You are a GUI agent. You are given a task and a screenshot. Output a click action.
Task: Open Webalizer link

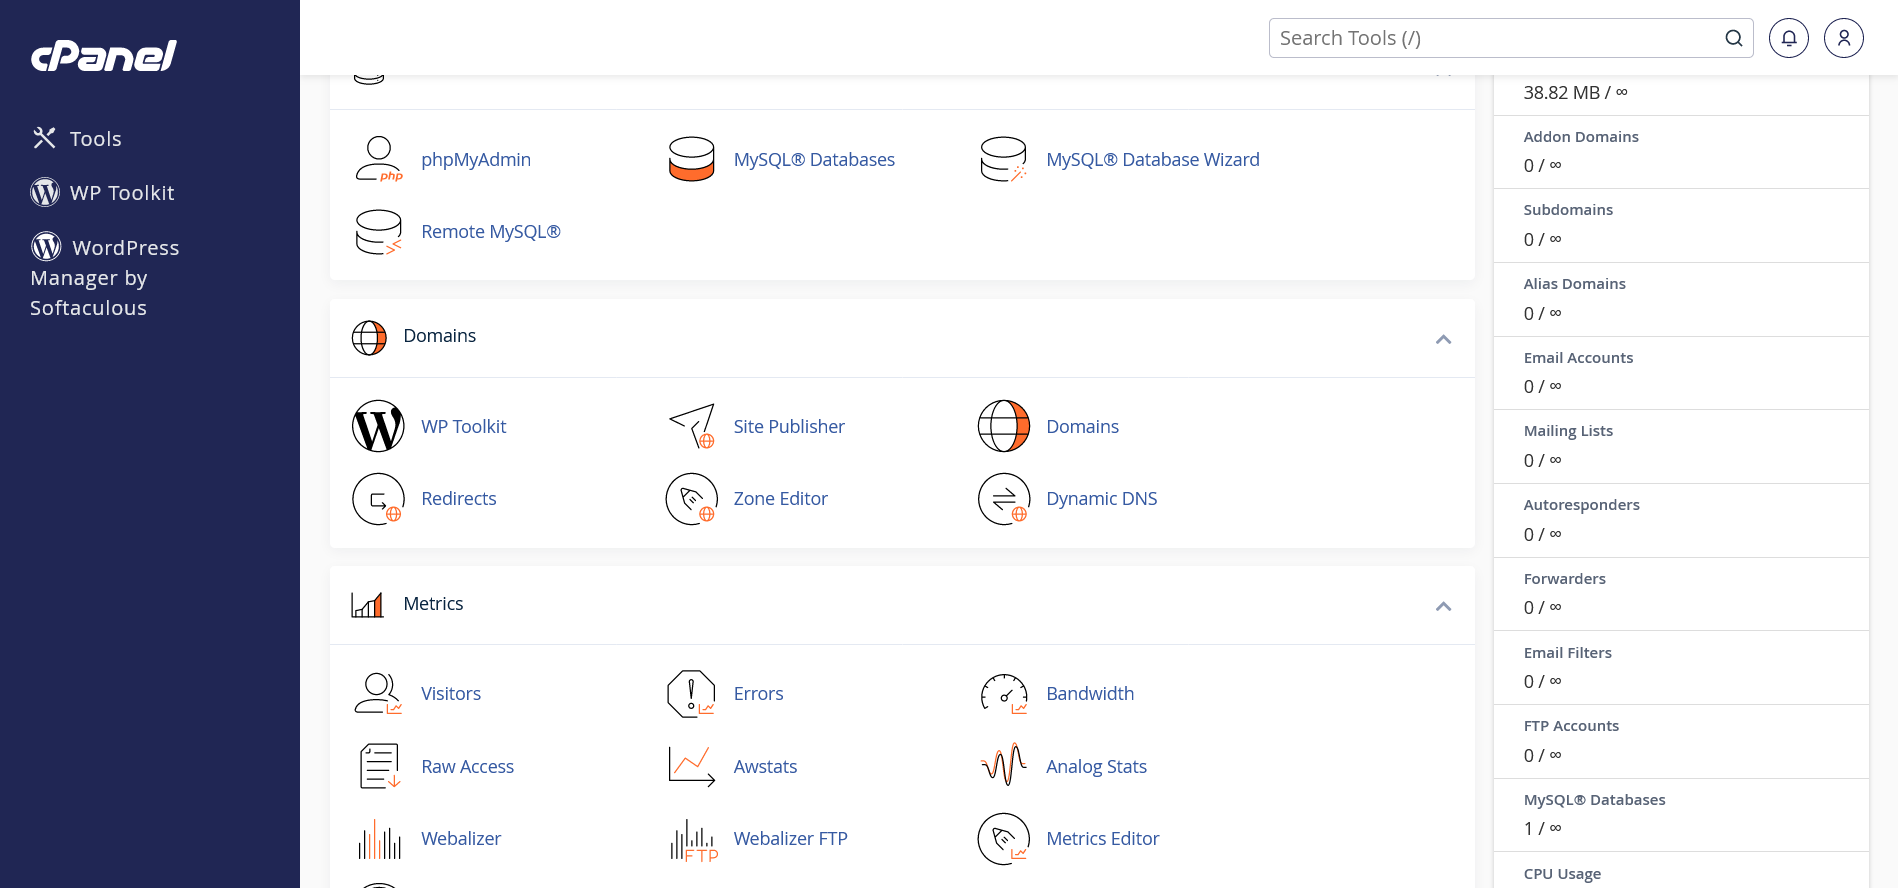[461, 839]
